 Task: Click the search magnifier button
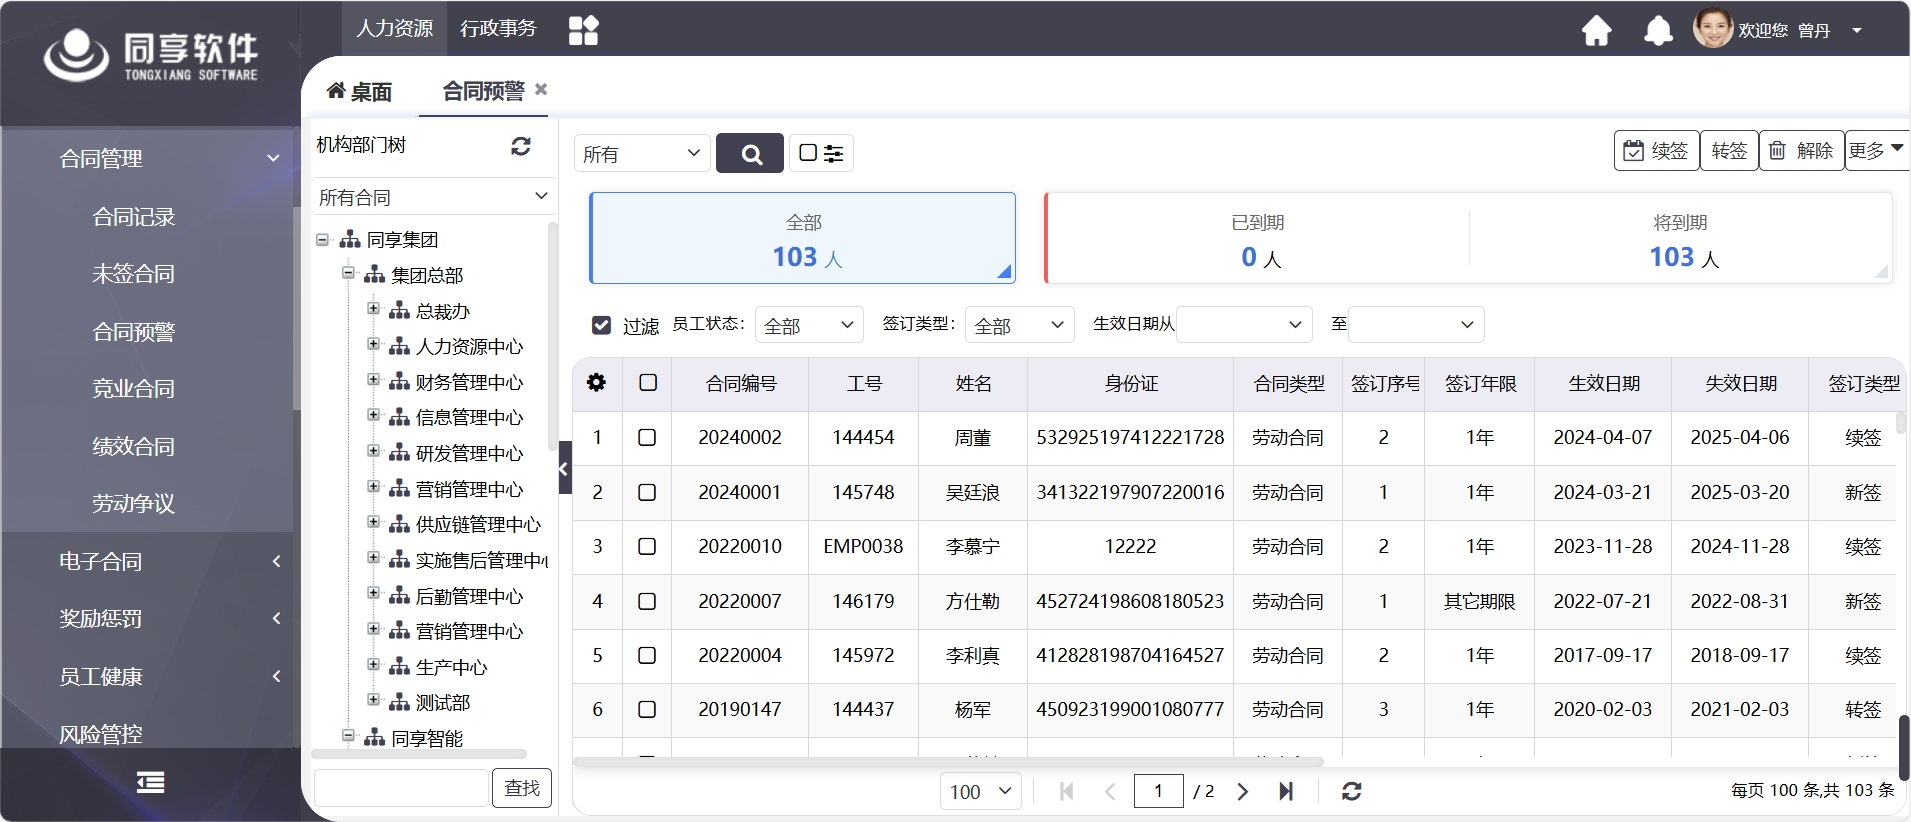750,153
